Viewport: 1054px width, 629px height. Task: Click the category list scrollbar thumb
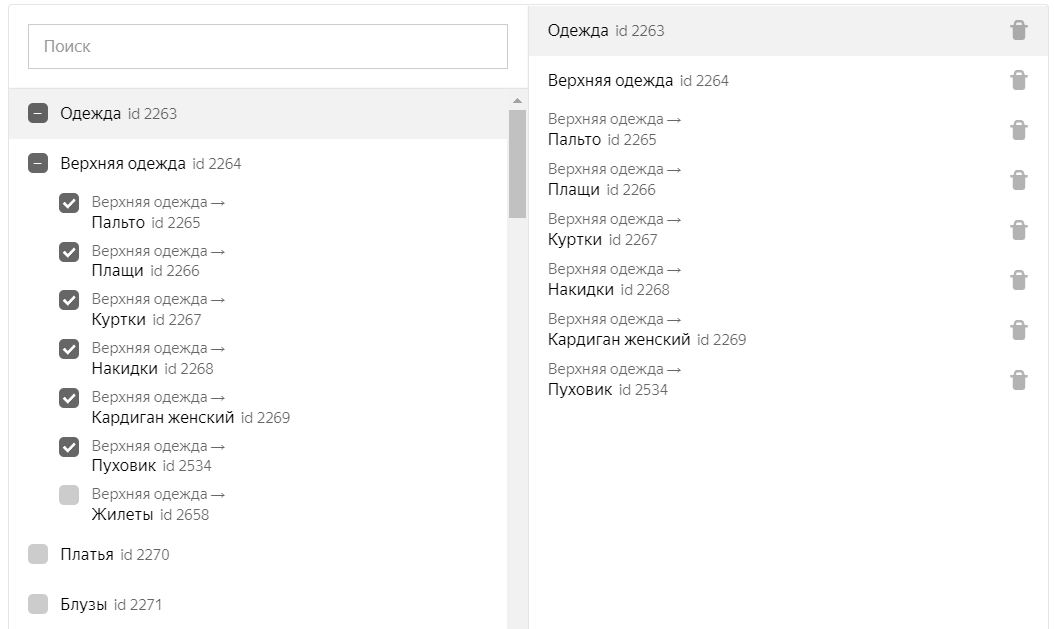[x=517, y=163]
